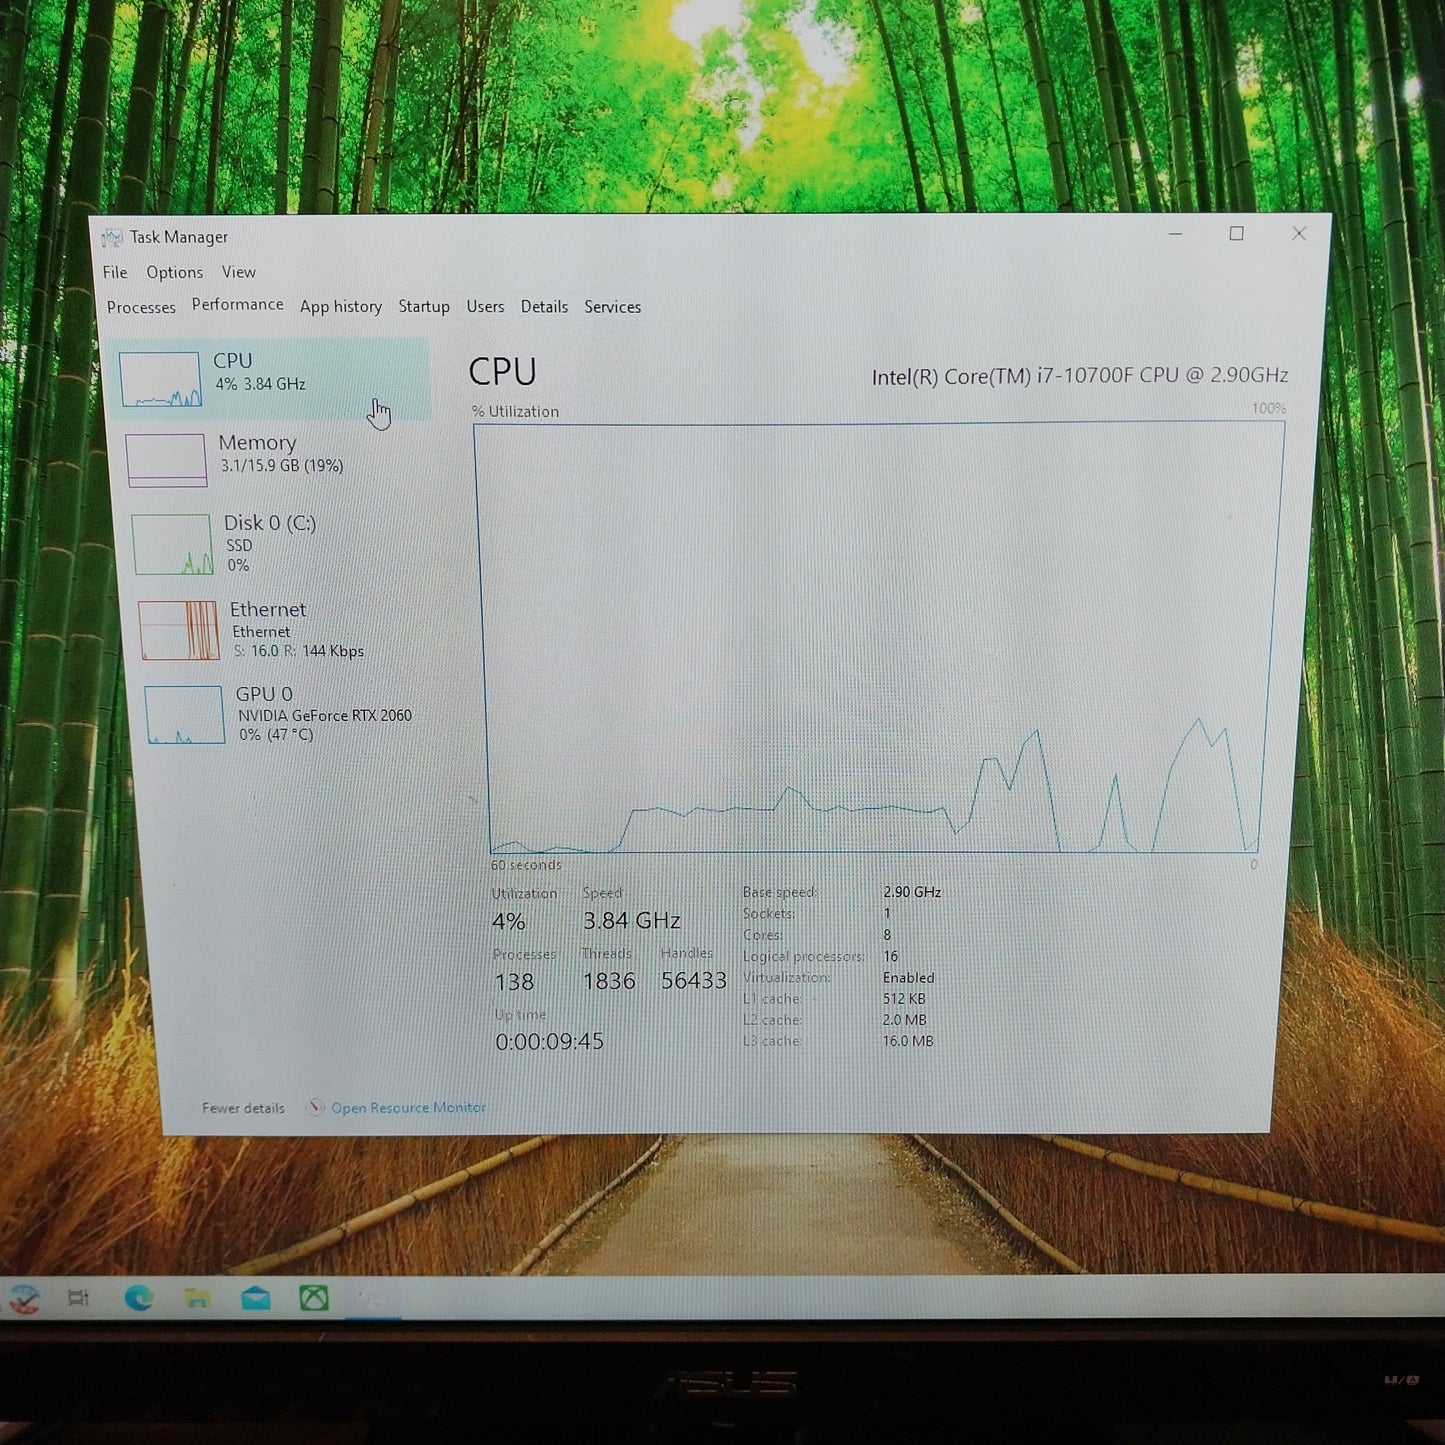Image resolution: width=1445 pixels, height=1445 pixels.
Task: Click the Resource Monitor icon
Action: (315, 1107)
